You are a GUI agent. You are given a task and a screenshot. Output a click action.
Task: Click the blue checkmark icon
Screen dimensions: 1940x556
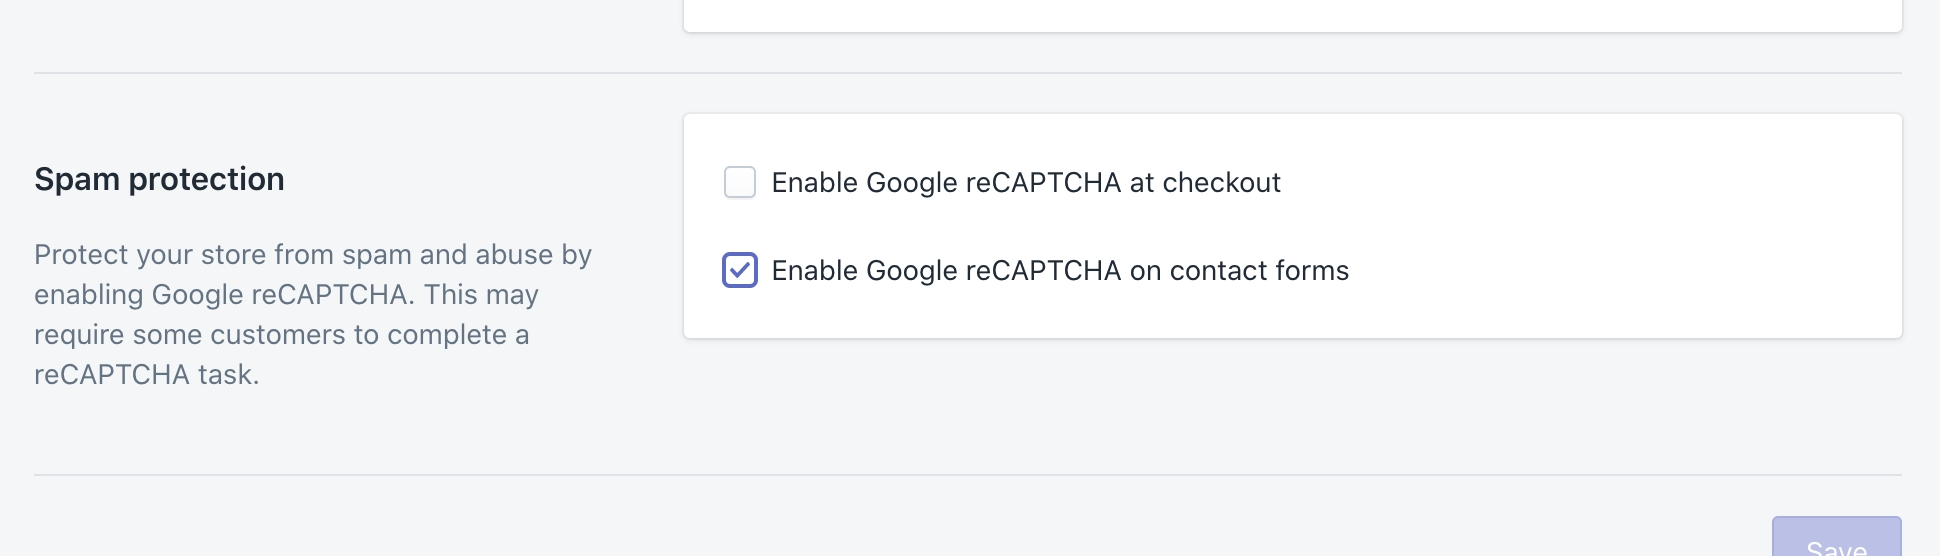click(740, 270)
